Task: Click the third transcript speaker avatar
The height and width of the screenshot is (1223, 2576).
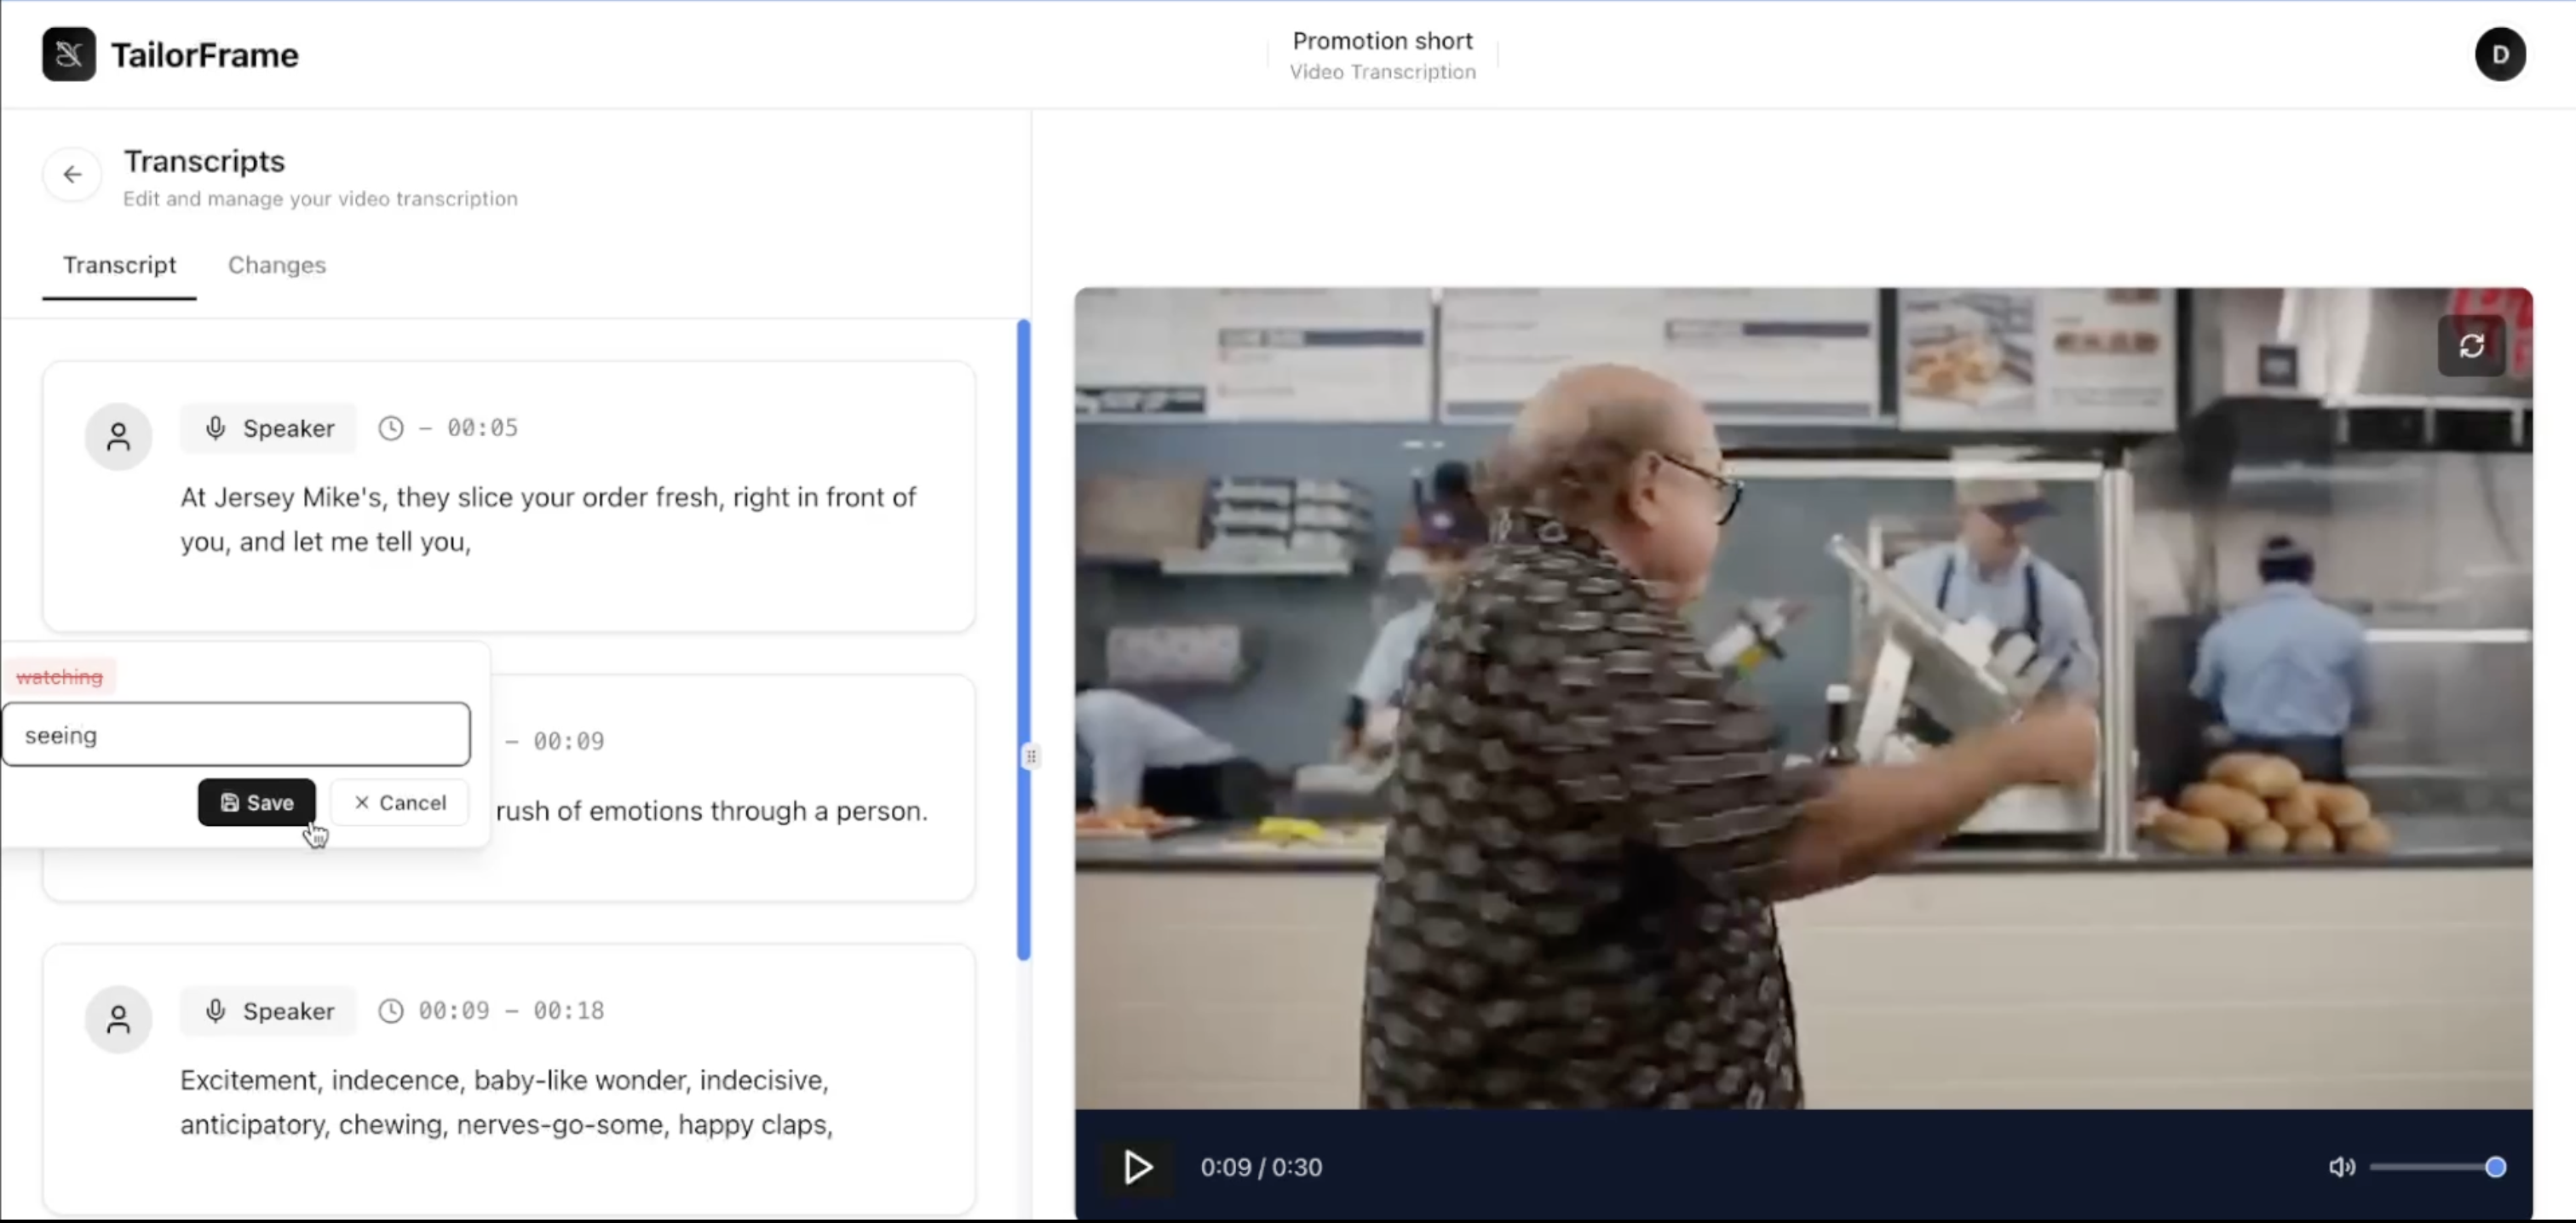Action: click(x=118, y=1019)
